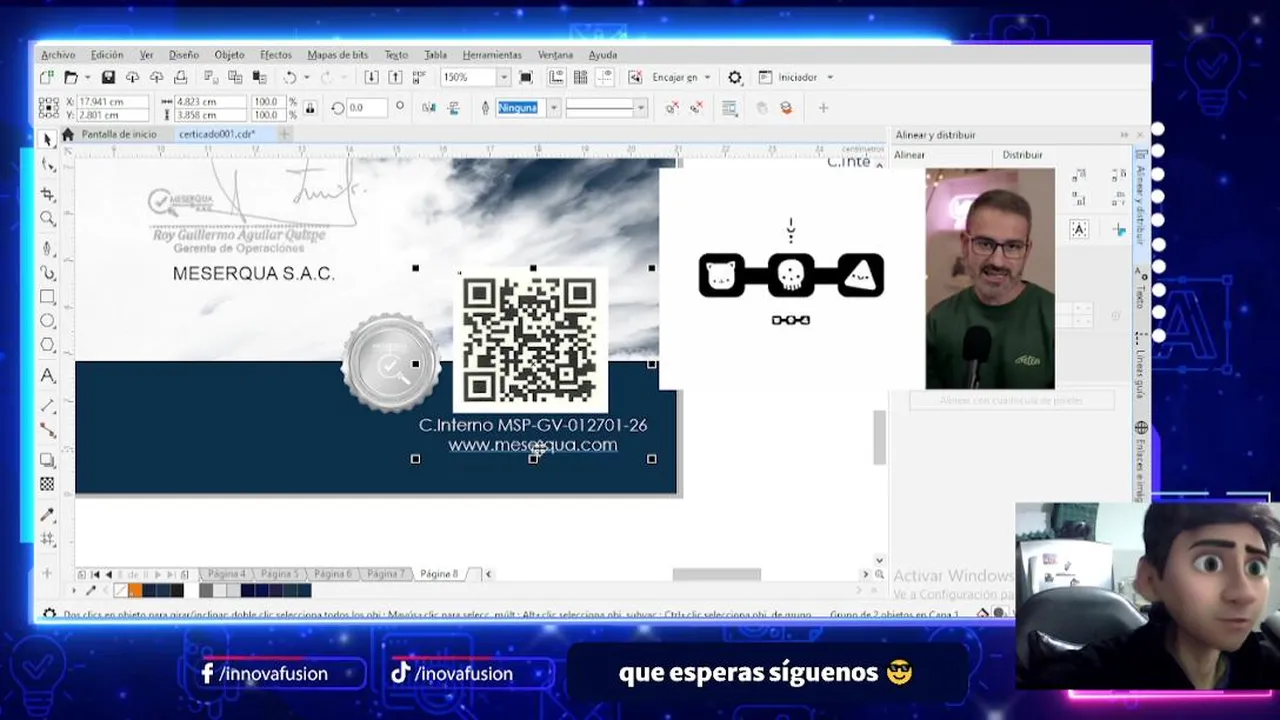Screen dimensions: 1280x720
Task: Click the New document icon
Action: click(x=47, y=77)
